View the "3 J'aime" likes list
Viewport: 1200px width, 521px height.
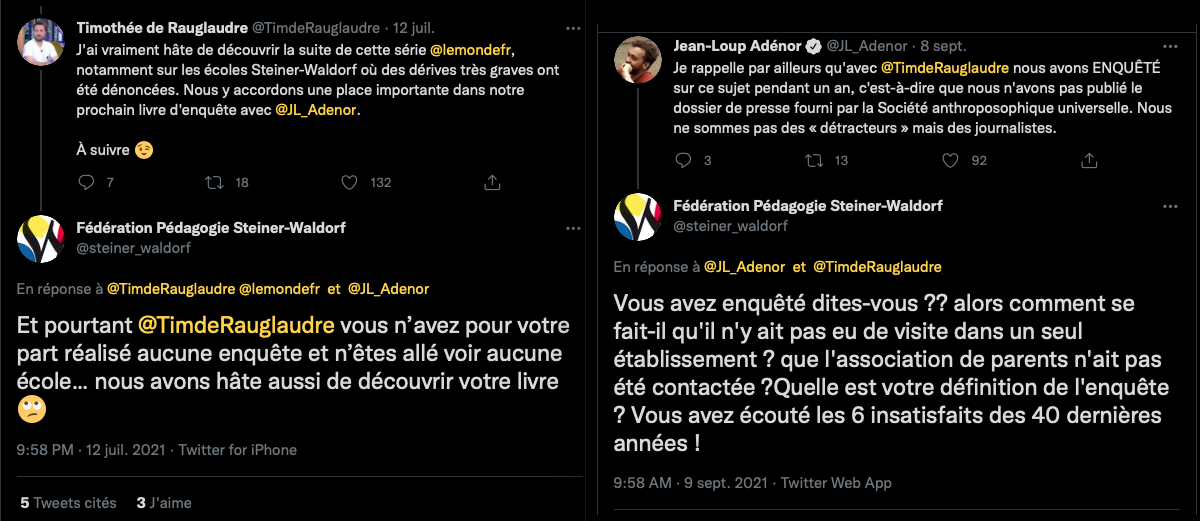(164, 503)
